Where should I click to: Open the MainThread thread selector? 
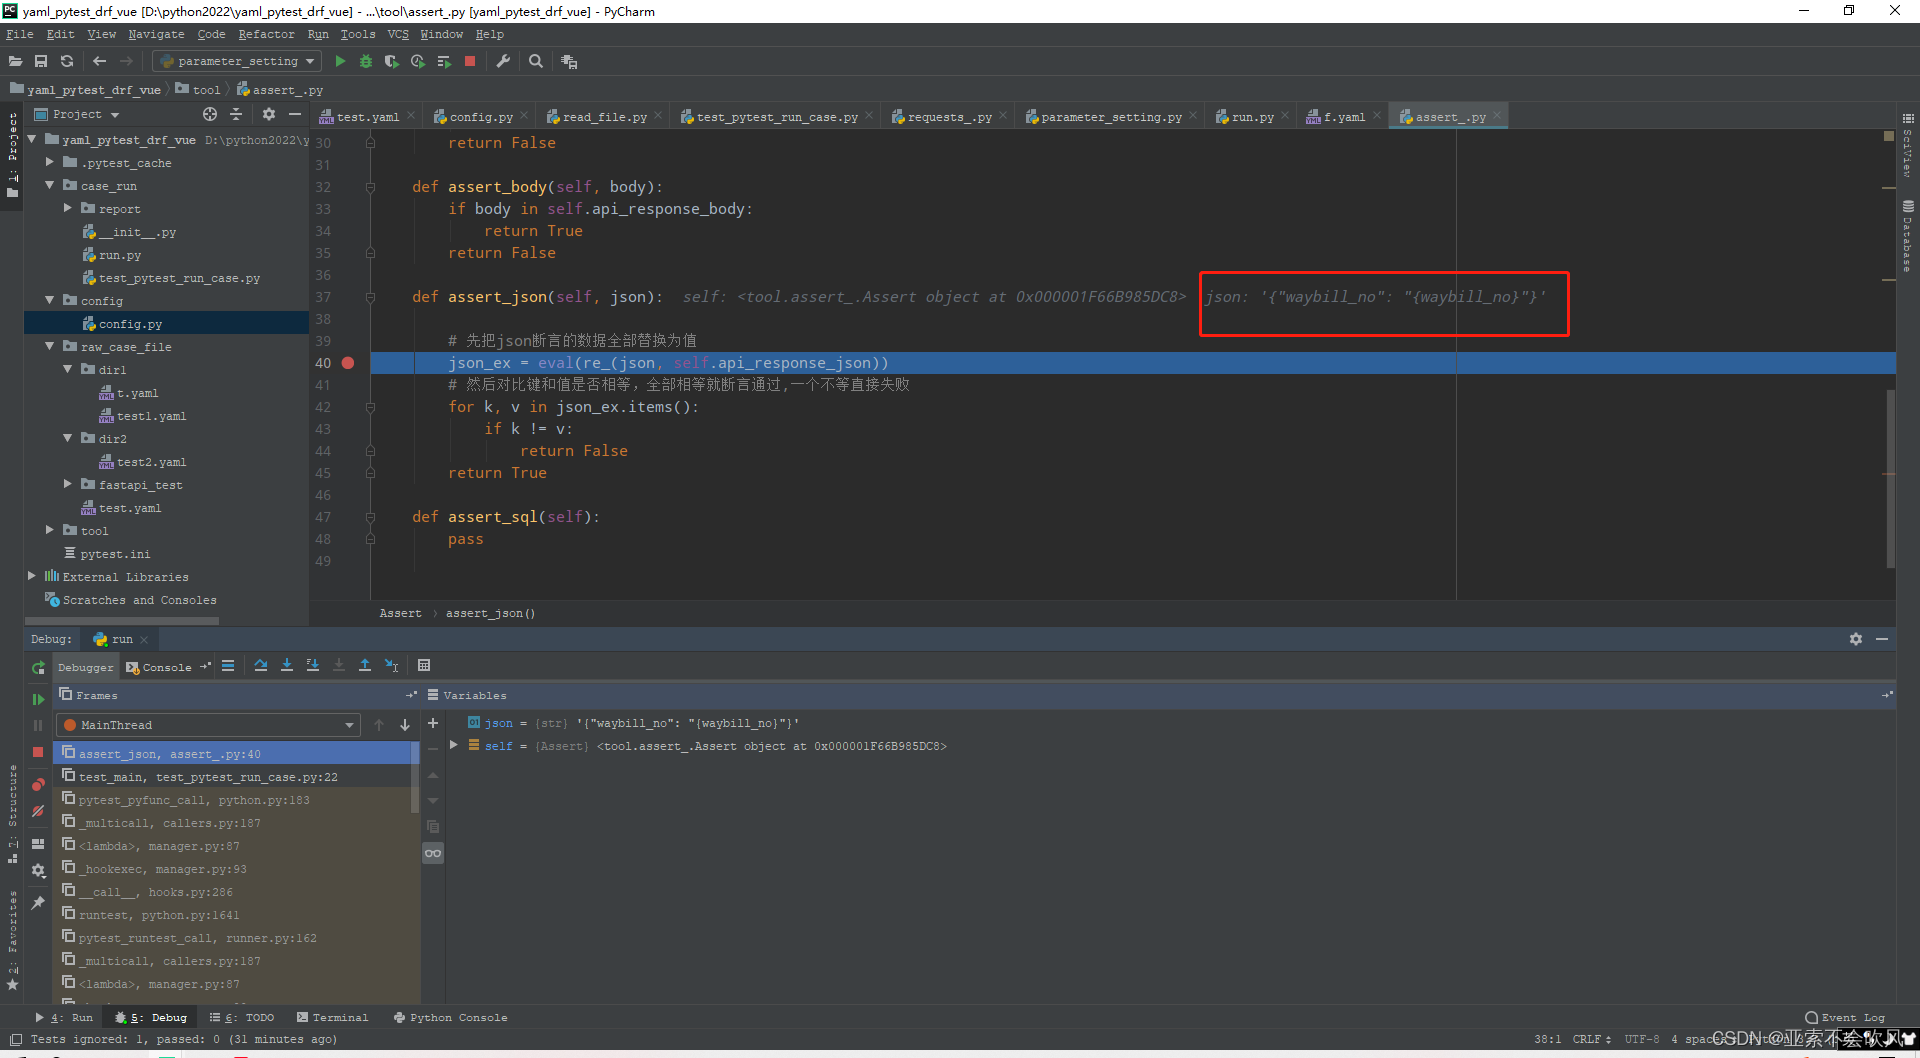pos(209,725)
